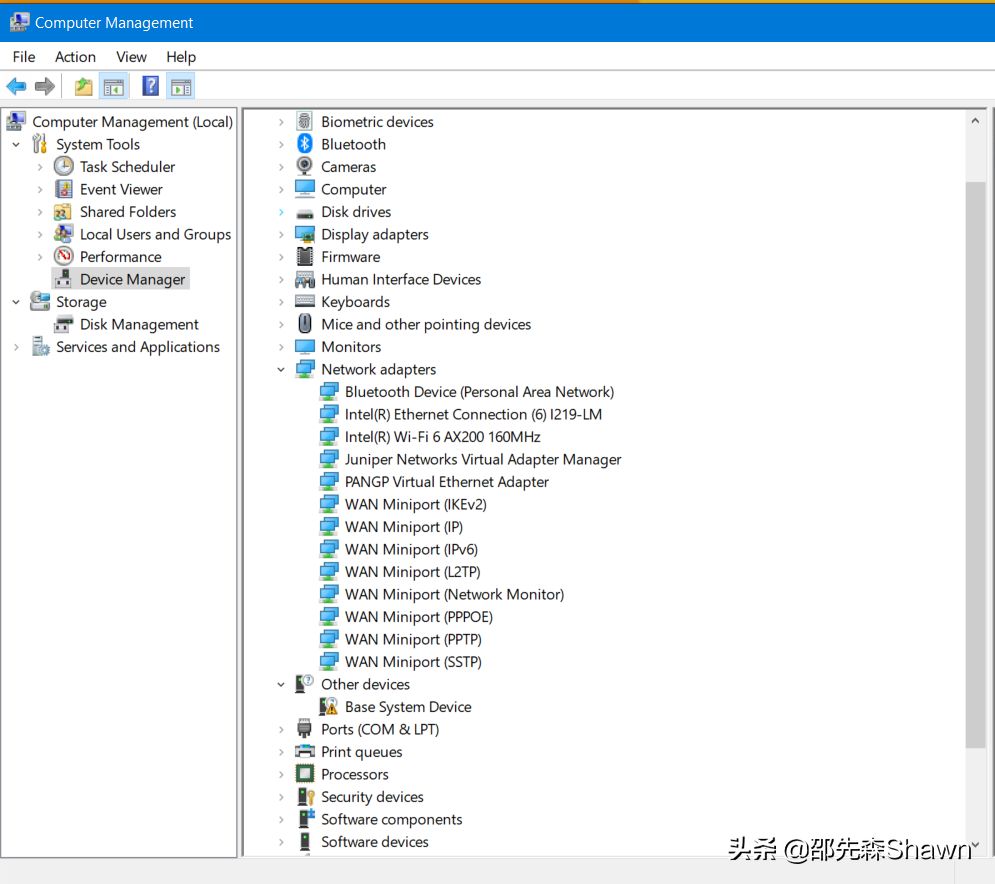Click the Event Viewer icon
This screenshot has width=995, height=884.
63,189
